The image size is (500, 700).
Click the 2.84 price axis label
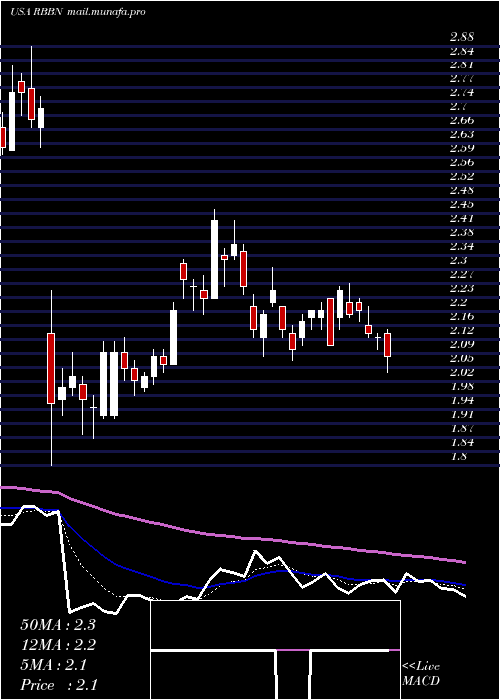[x=462, y=50]
